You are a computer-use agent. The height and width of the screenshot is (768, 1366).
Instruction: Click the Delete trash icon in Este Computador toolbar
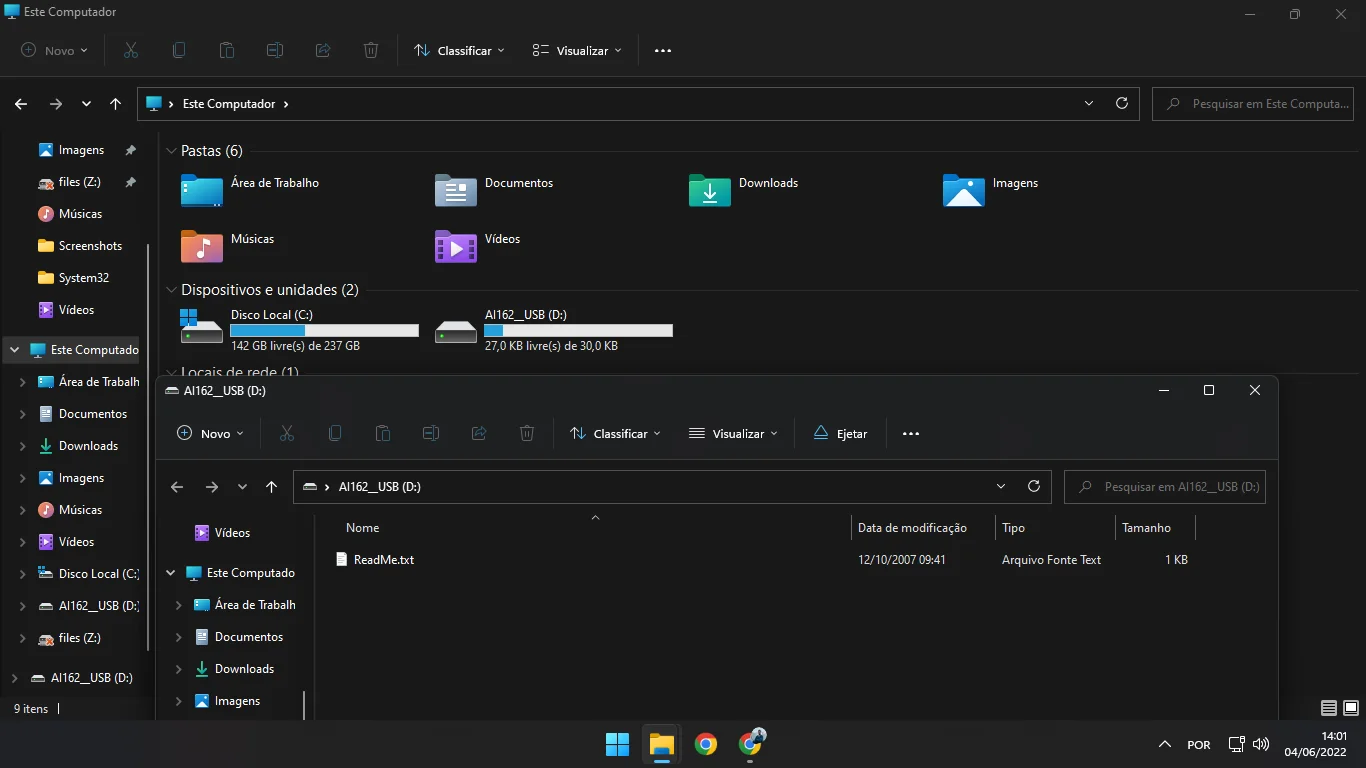pos(371,50)
